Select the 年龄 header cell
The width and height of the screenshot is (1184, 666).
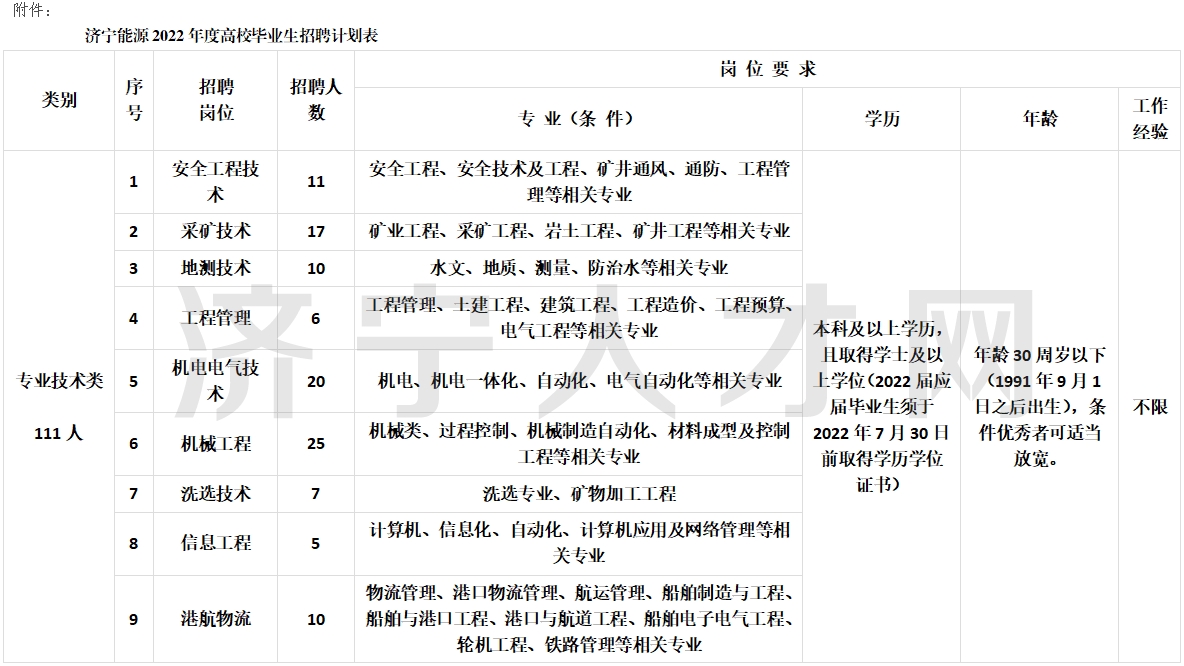coord(1039,119)
